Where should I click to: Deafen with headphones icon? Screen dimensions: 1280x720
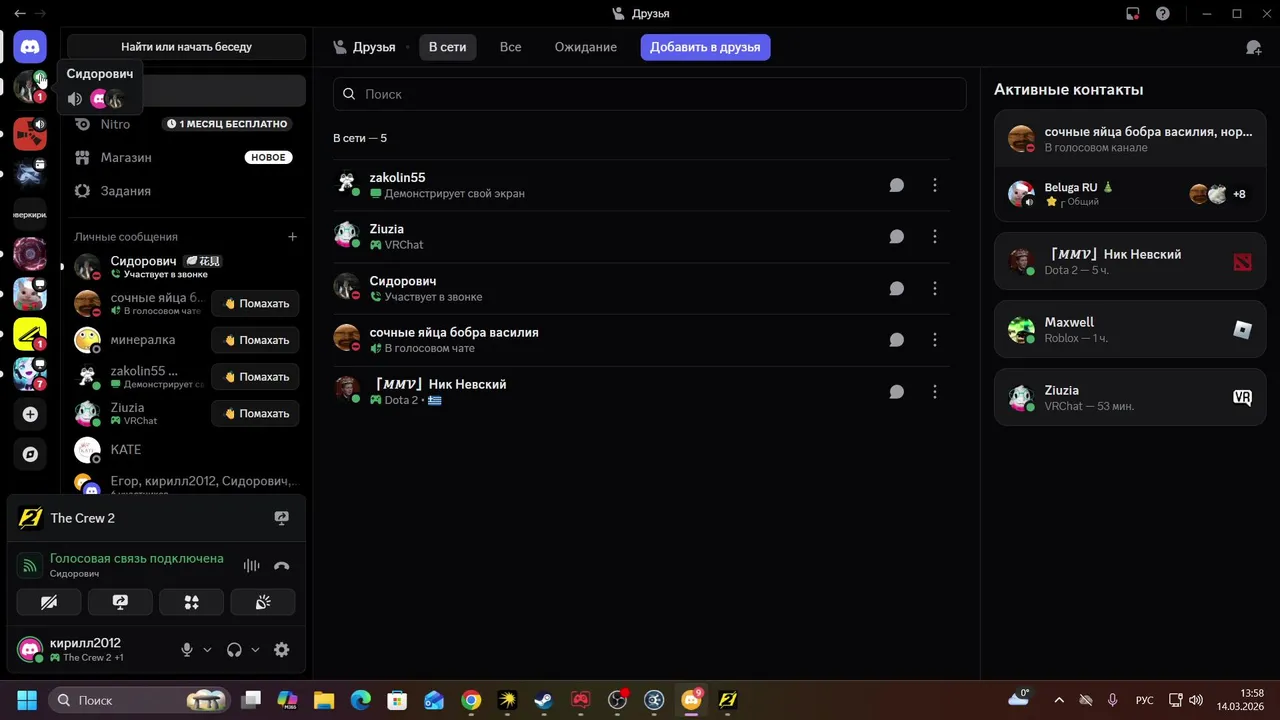(x=234, y=650)
